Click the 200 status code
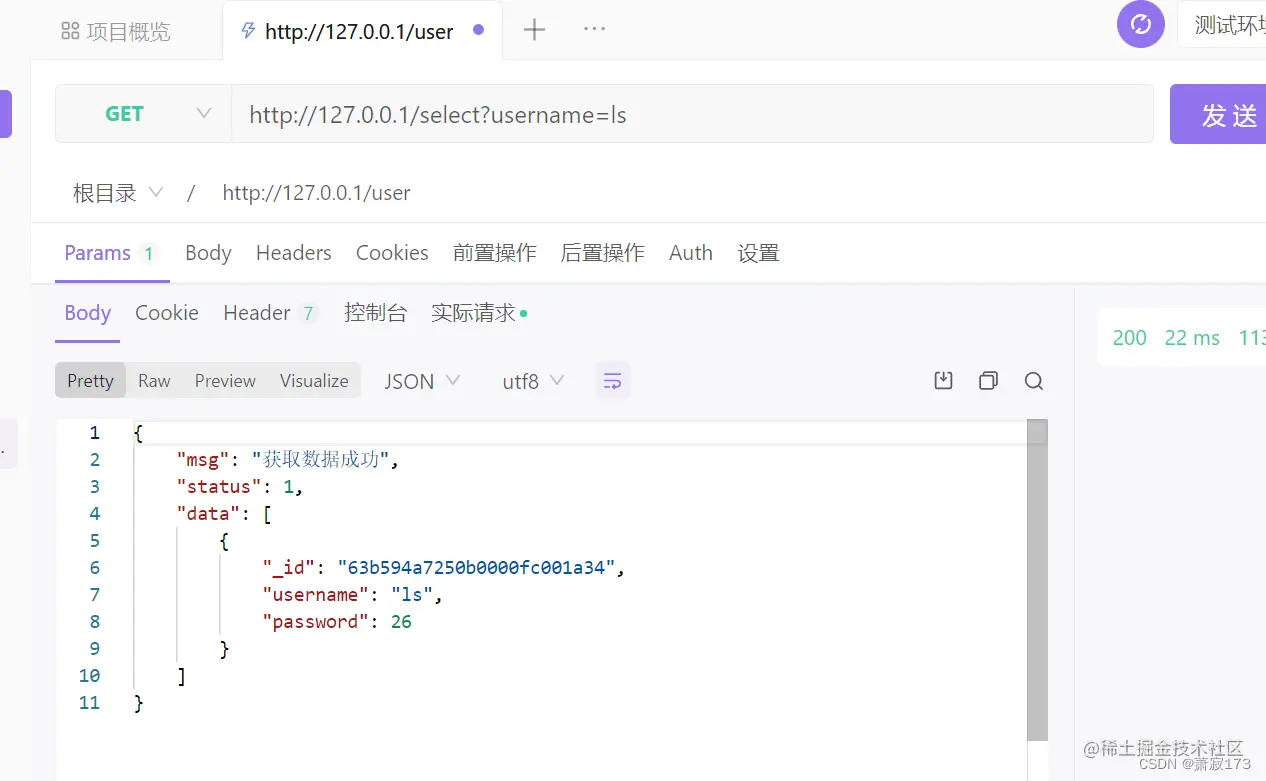The width and height of the screenshot is (1266, 781). tap(1129, 338)
